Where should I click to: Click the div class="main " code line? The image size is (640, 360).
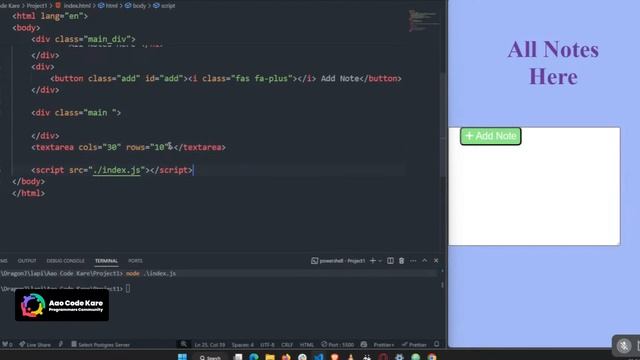coord(76,113)
